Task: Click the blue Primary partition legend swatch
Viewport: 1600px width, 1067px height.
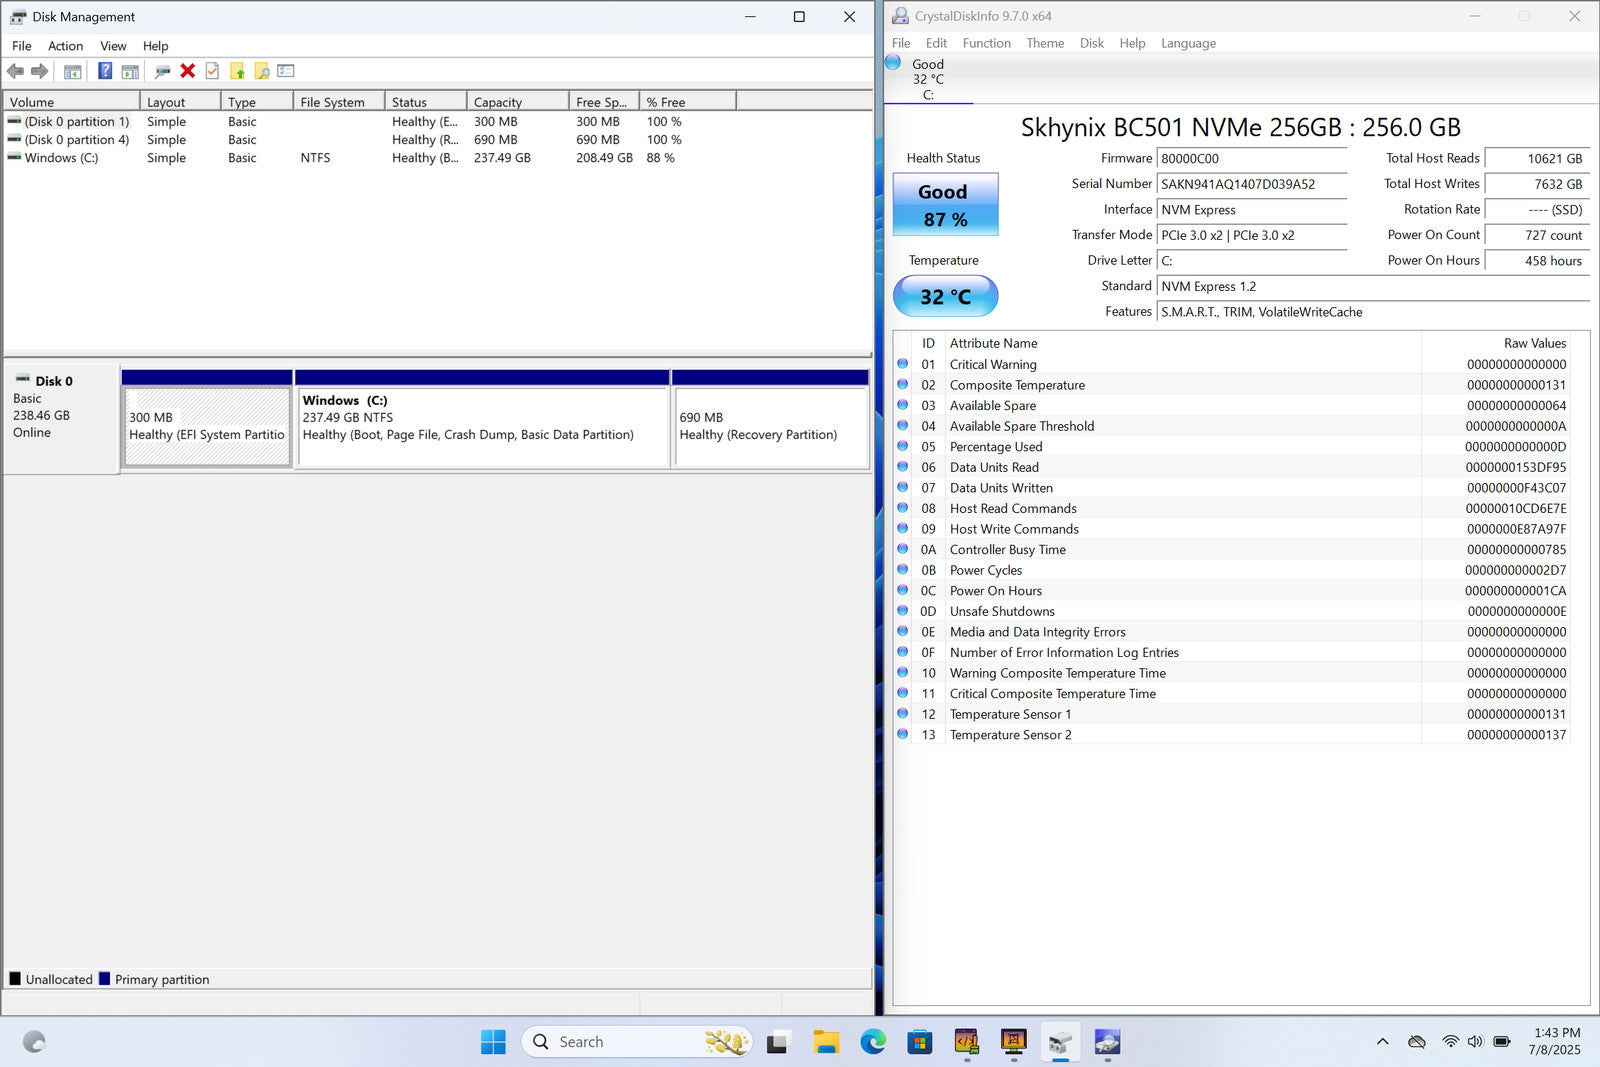Action: tap(104, 979)
